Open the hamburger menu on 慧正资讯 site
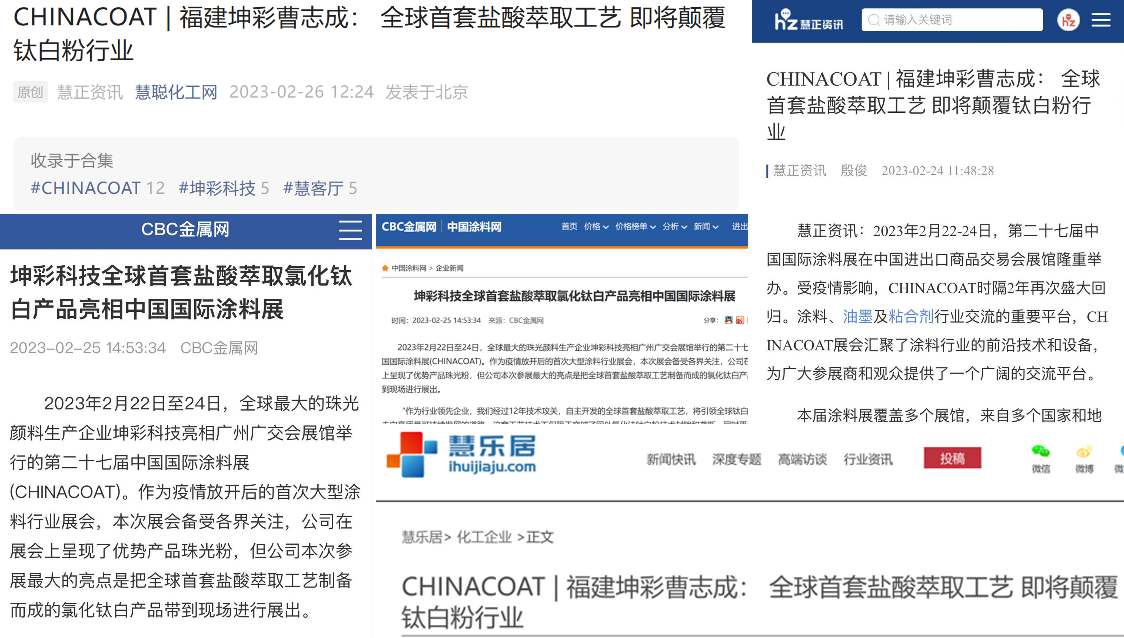This screenshot has width=1124, height=638. click(1101, 19)
